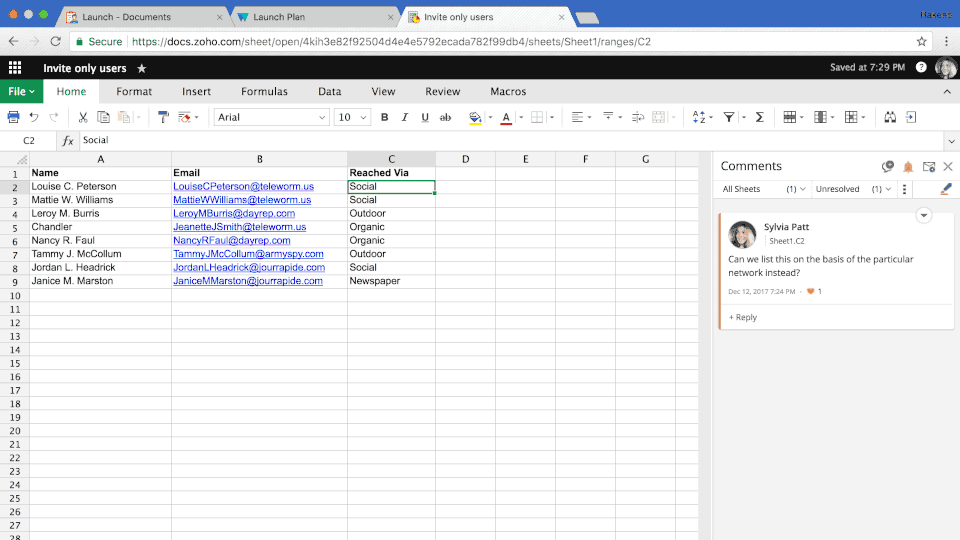Select the Paint Format tool
The image size is (960, 540).
(x=164, y=117)
